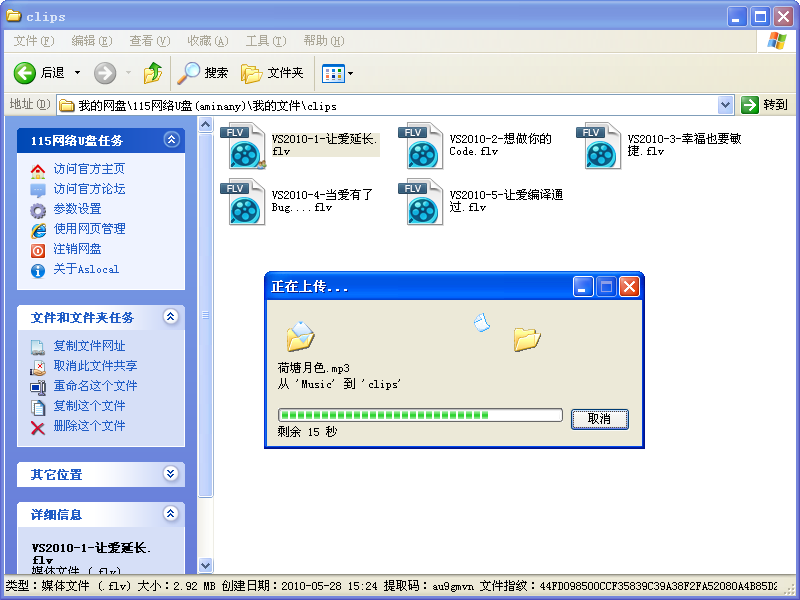Collapse the 115网络U盘任务 panel
This screenshot has height=600, width=800.
[x=171, y=140]
